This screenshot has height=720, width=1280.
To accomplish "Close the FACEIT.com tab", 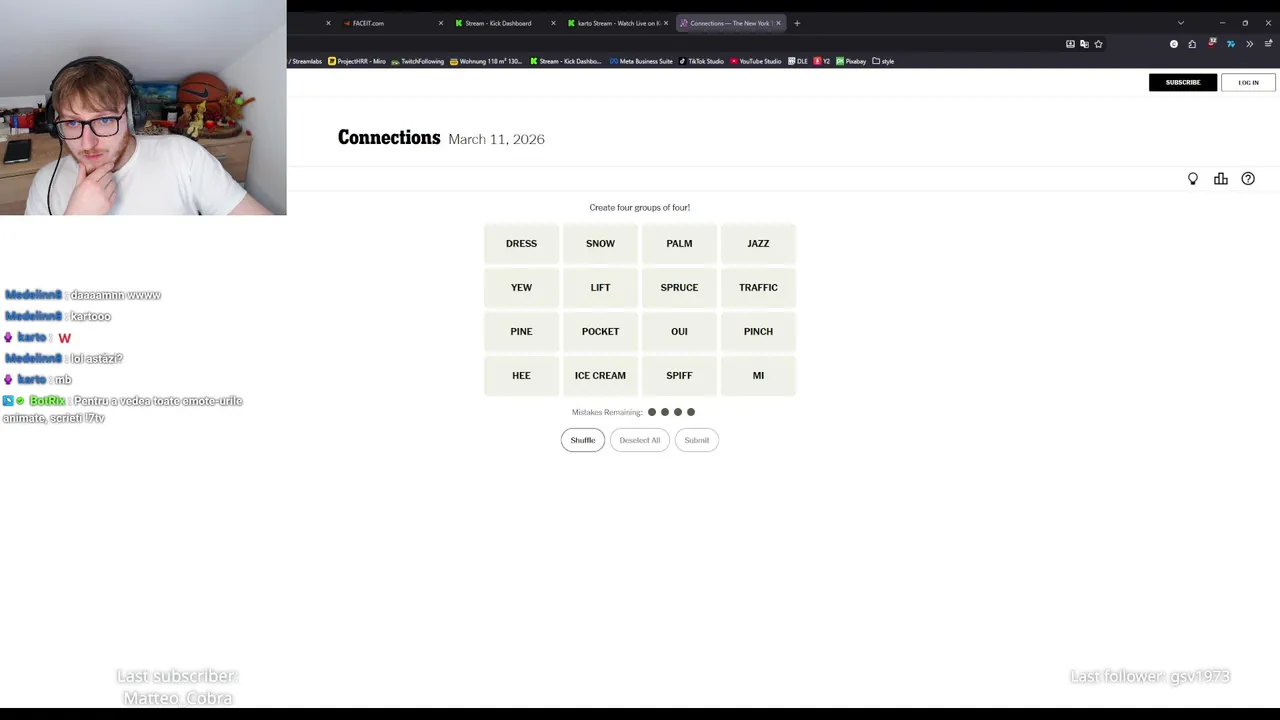I will [440, 23].
